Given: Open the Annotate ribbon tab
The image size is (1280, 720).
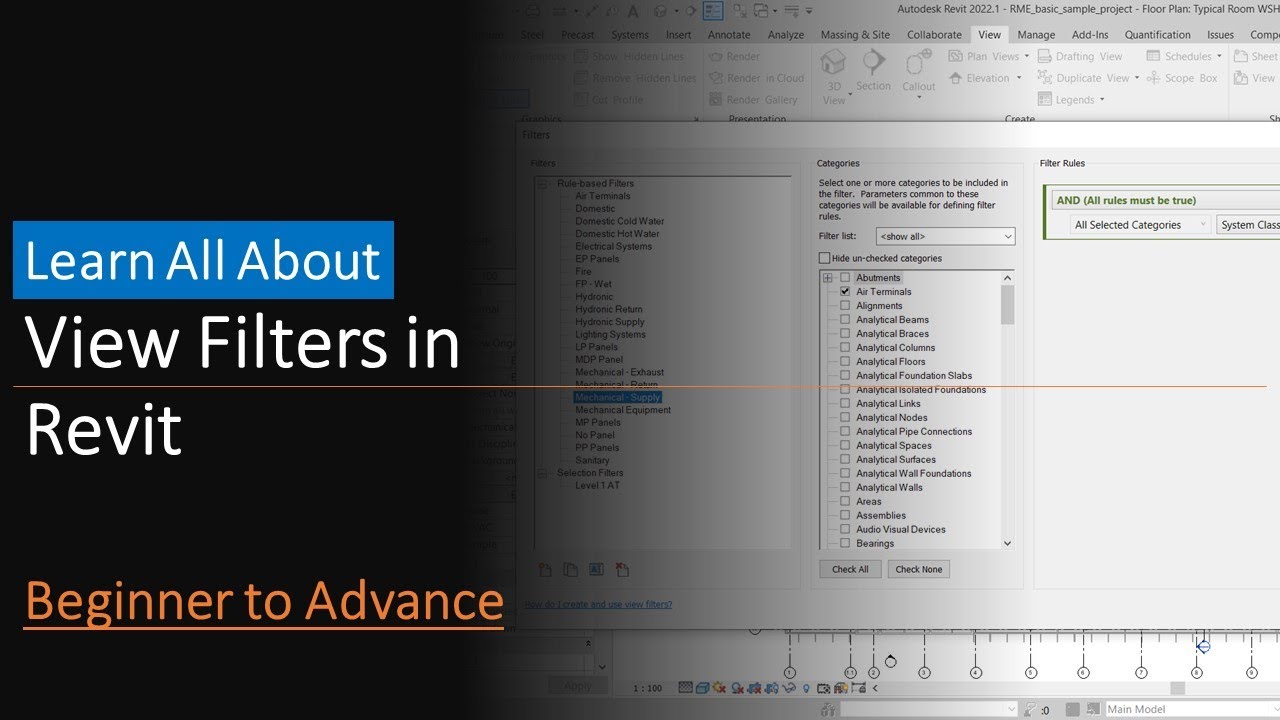Looking at the screenshot, I should point(729,35).
